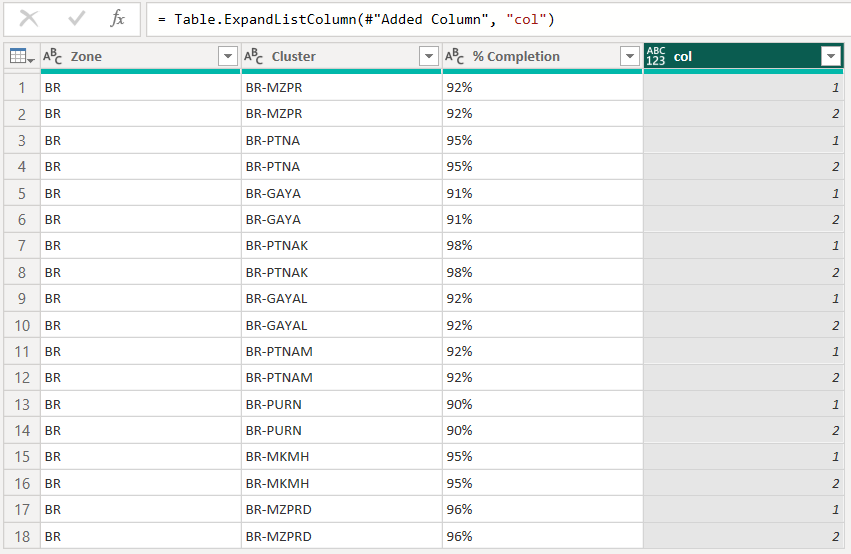Screen dimensions: 851x554
Task: Click BR-GAYA cell in row 6
Action: pyautogui.click(x=342, y=219)
